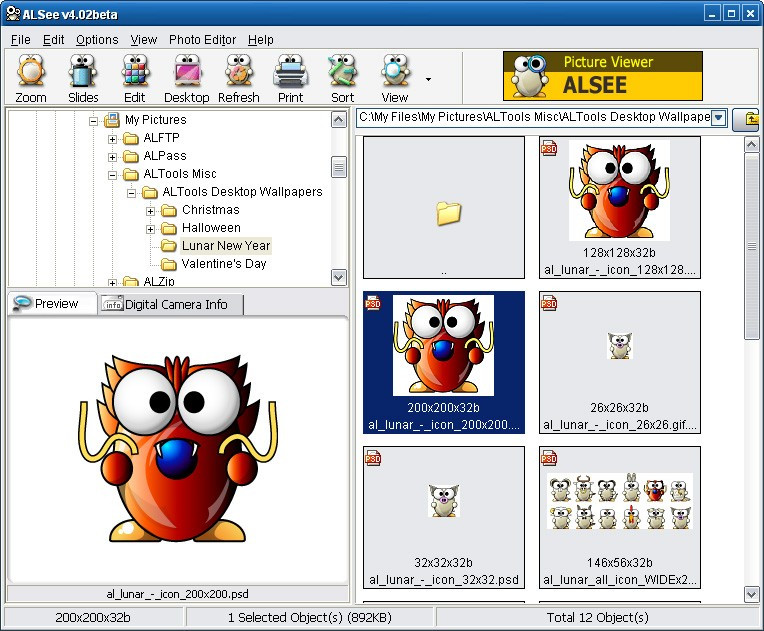Click the thumbnail pane scrollbar thumb
The width and height of the screenshot is (764, 631).
coord(751,247)
